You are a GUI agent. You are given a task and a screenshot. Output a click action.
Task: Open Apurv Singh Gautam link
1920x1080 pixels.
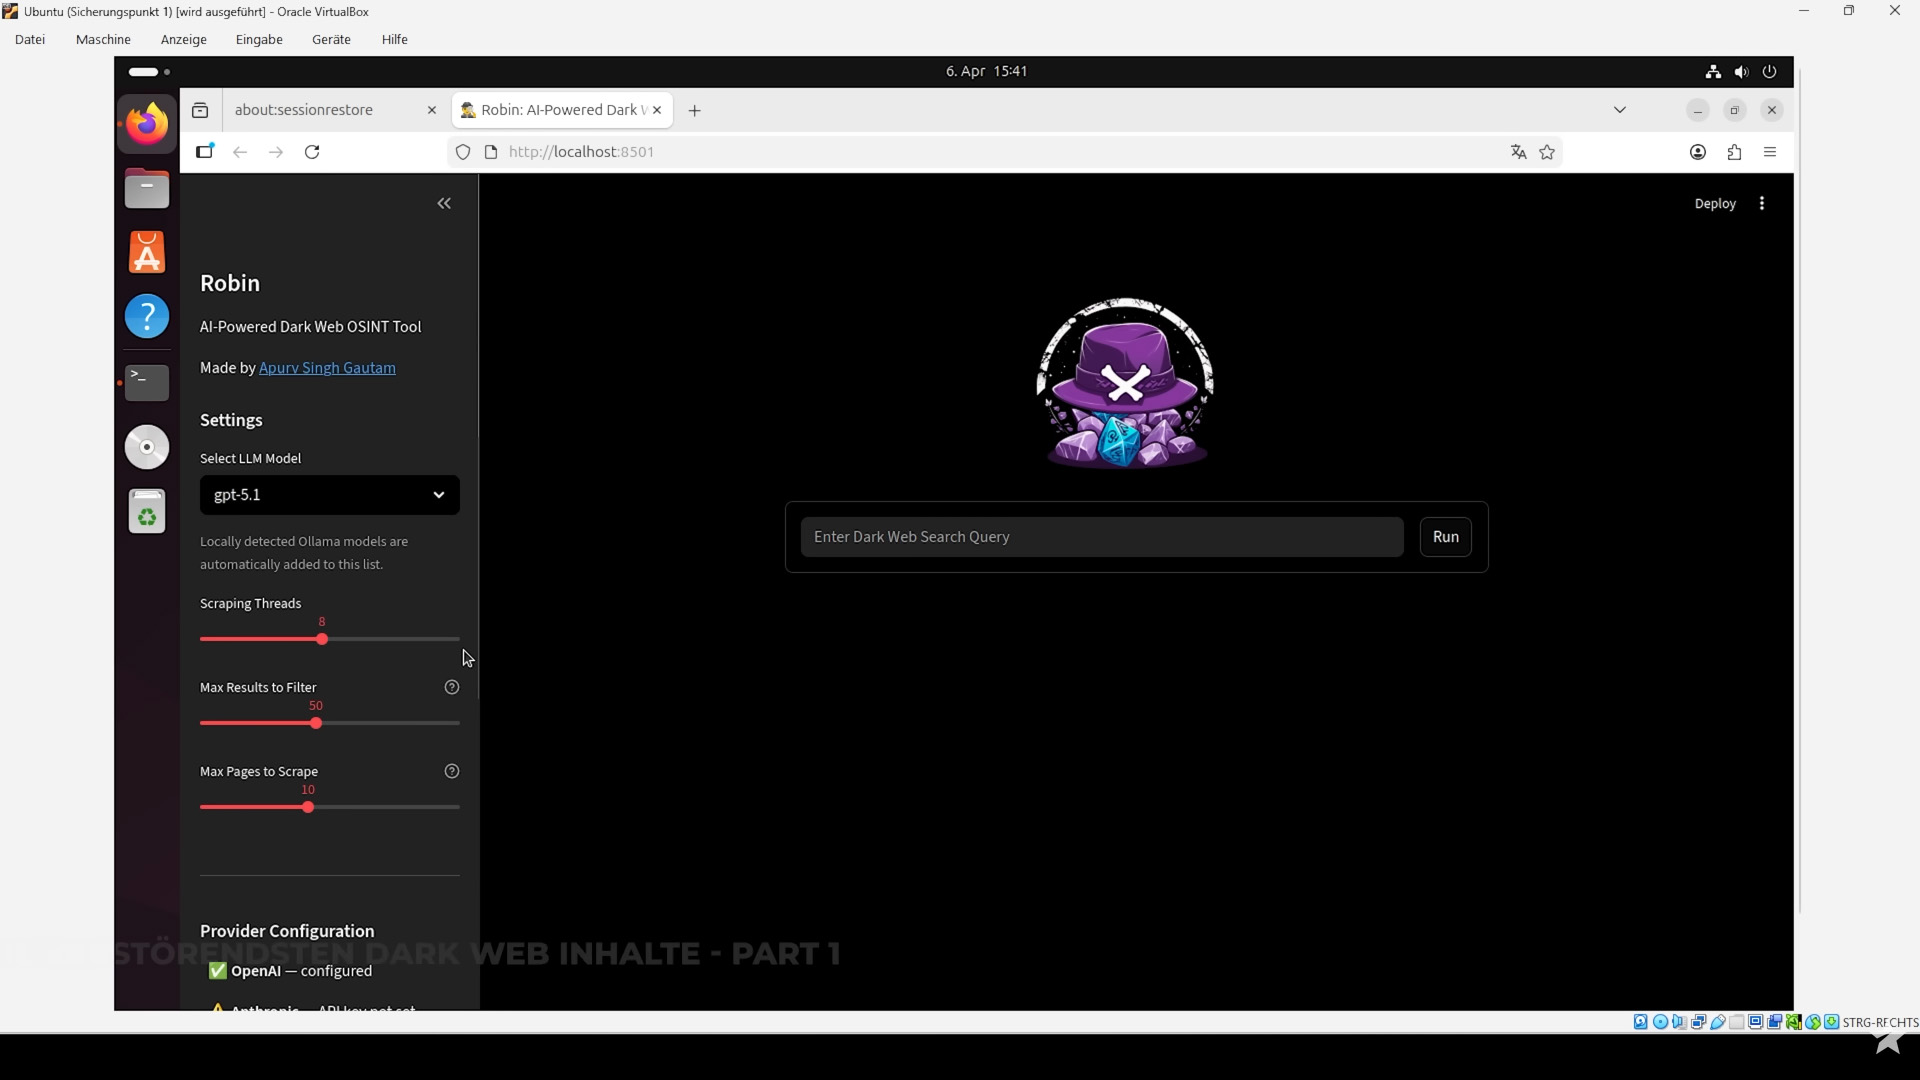click(327, 368)
